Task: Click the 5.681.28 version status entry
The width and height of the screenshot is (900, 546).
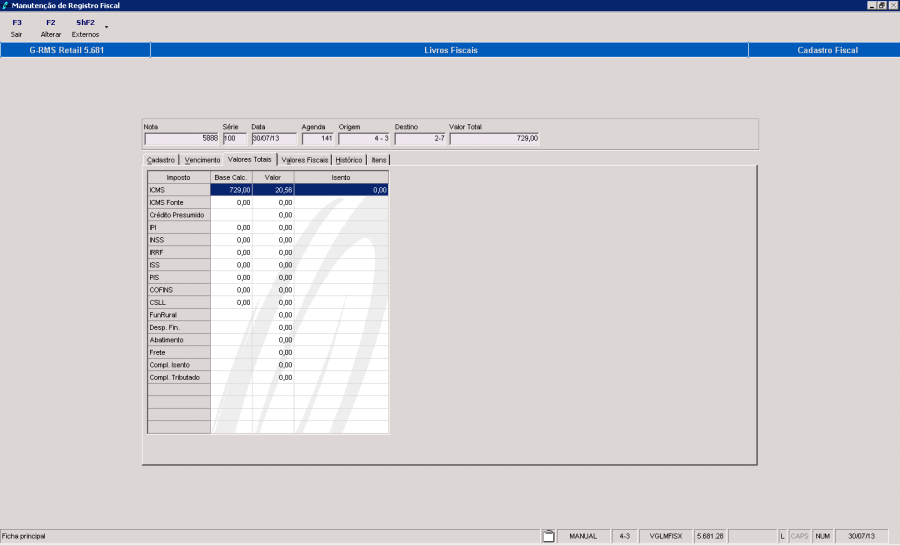Action: coord(710,536)
